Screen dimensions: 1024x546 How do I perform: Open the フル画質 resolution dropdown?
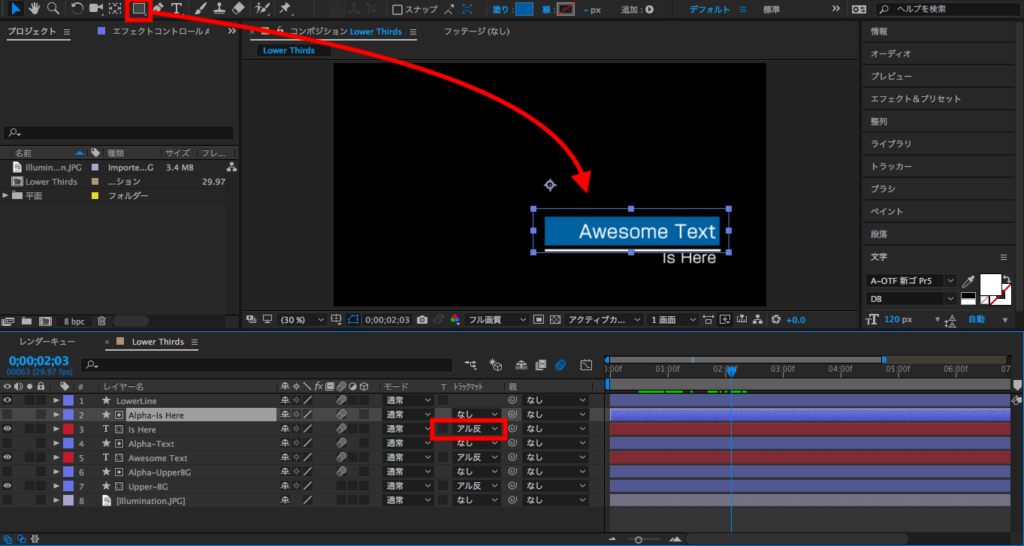(501, 320)
